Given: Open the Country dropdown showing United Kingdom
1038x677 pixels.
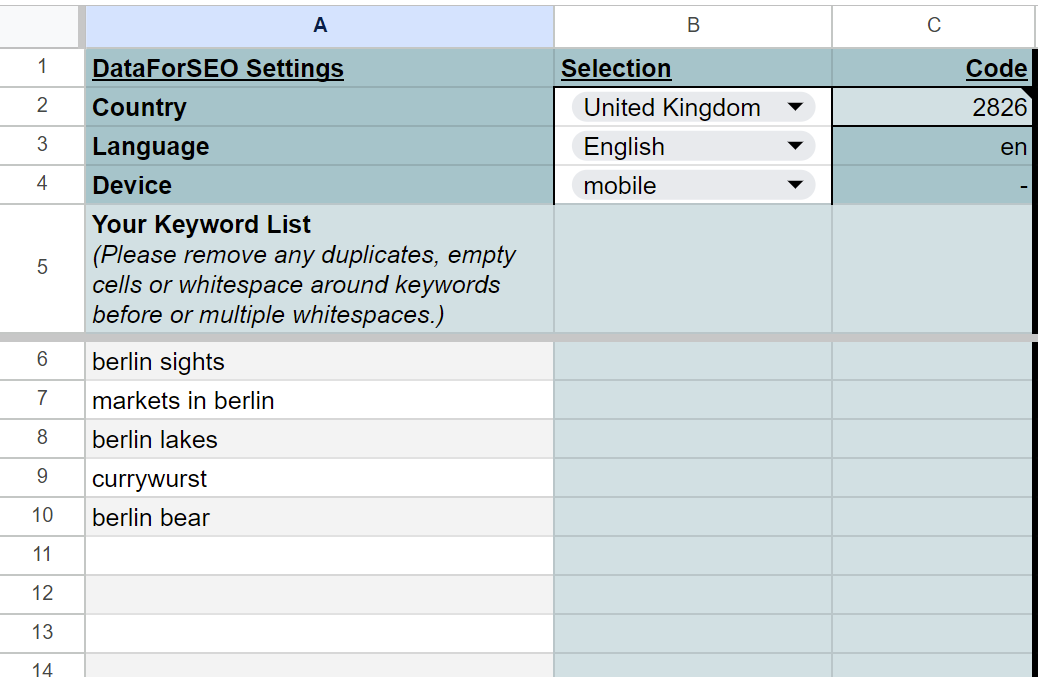Looking at the screenshot, I should pyautogui.click(x=693, y=107).
